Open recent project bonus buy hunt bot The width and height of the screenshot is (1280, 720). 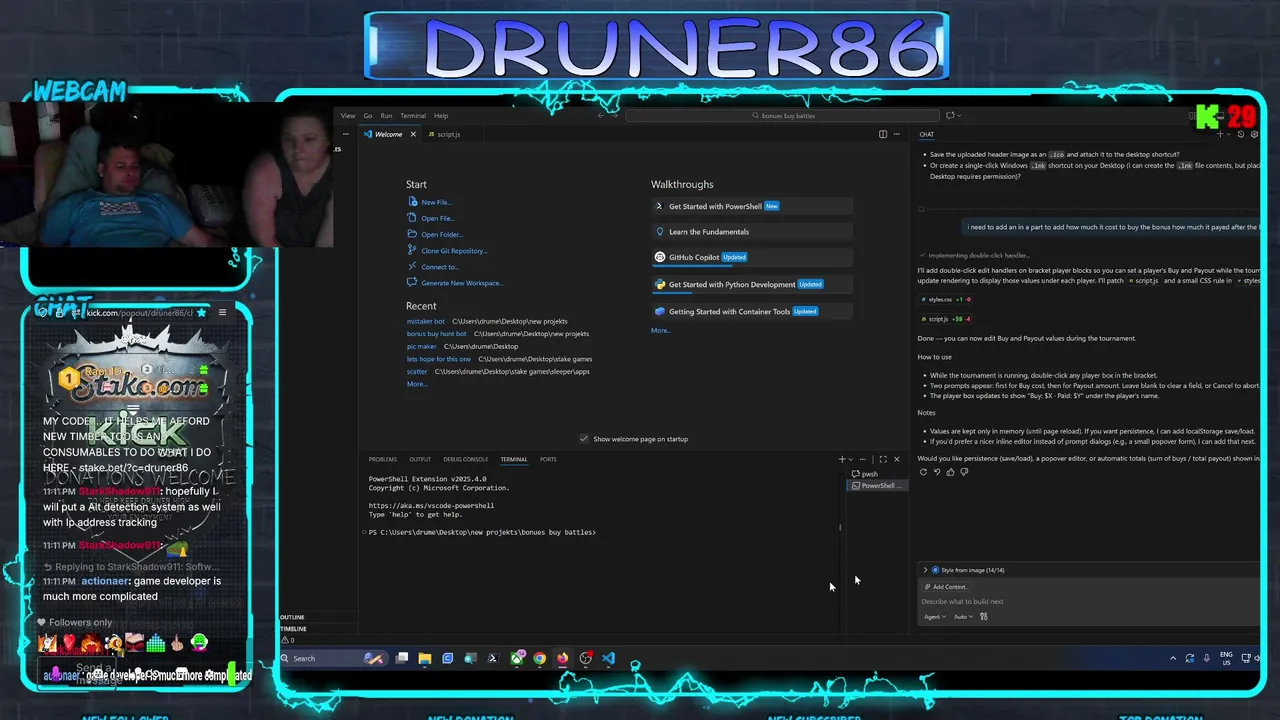(436, 334)
